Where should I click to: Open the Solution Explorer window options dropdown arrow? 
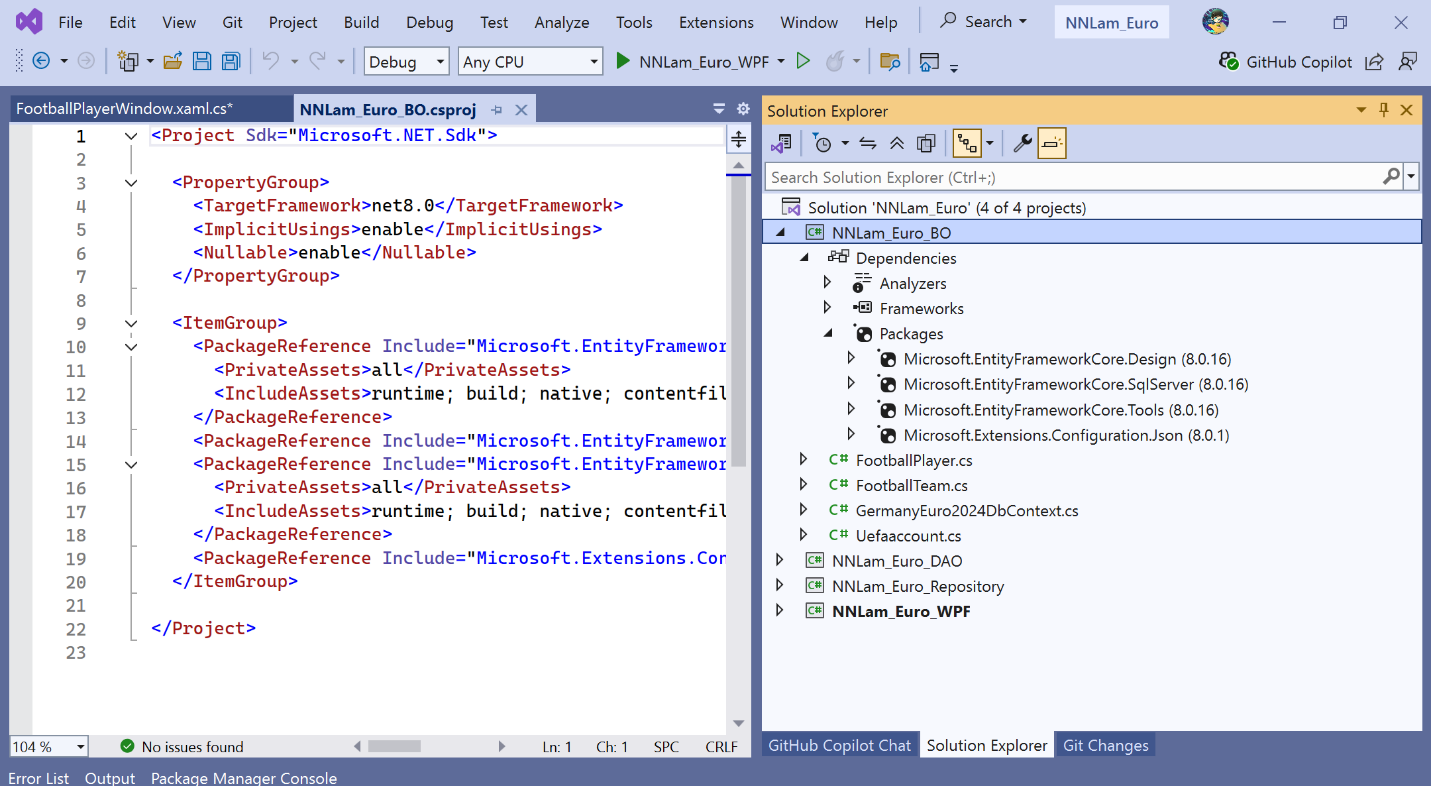point(1361,111)
